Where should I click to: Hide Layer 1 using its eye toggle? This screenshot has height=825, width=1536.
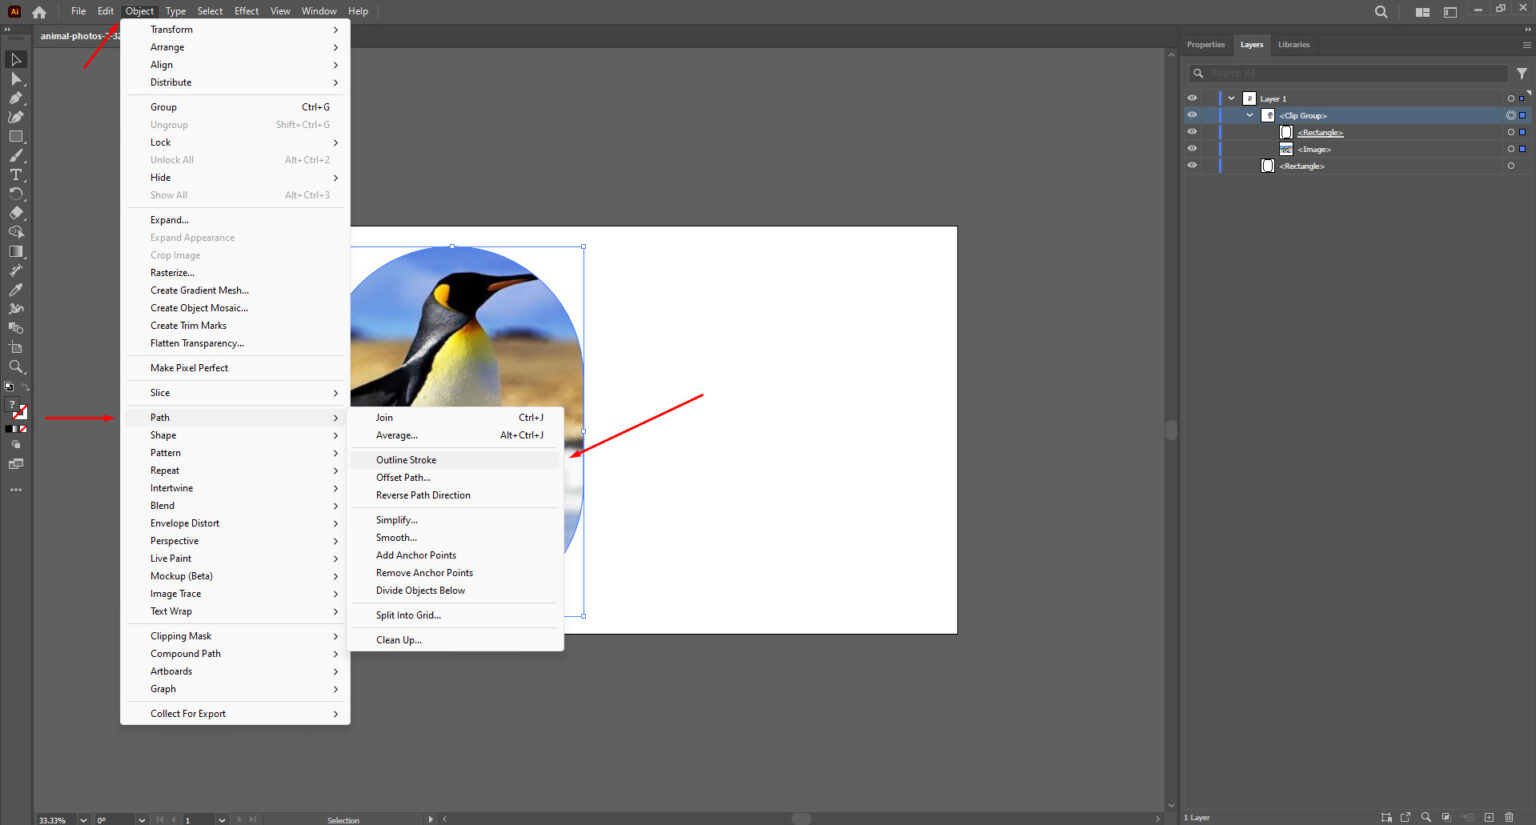1191,97
